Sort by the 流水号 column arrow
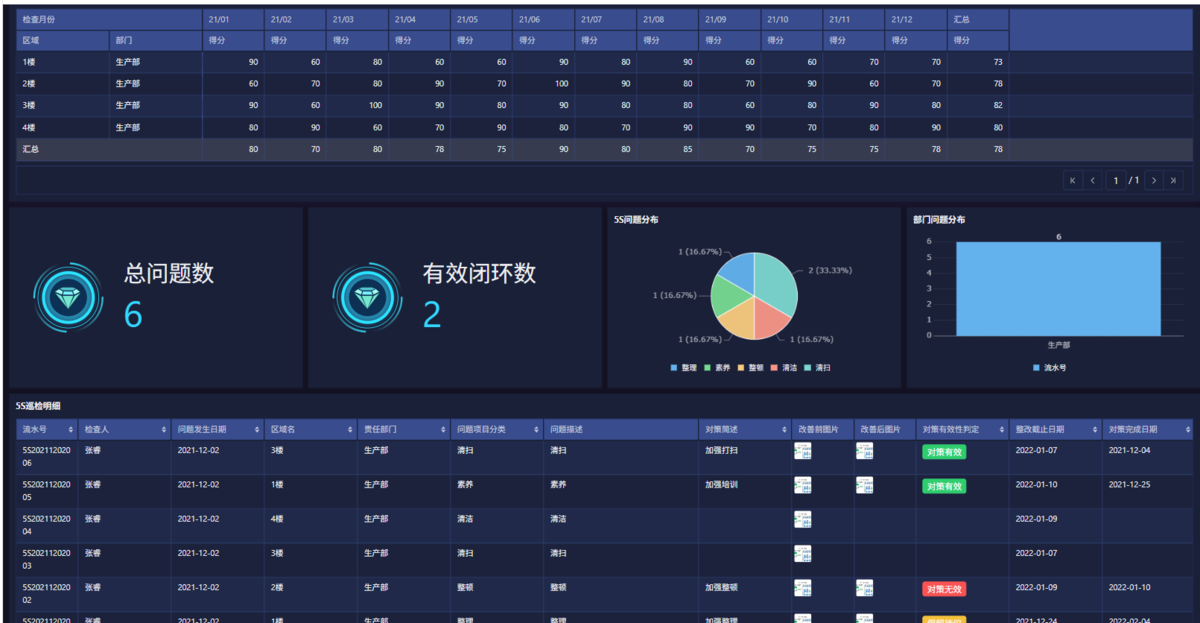Viewport: 1200px width, 623px height. pyautogui.click(x=70, y=429)
